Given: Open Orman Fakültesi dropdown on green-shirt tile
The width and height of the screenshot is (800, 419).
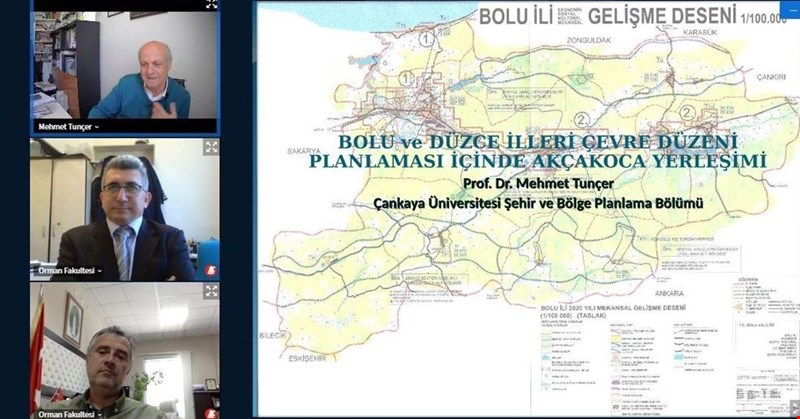Looking at the screenshot, I should tap(70, 414).
